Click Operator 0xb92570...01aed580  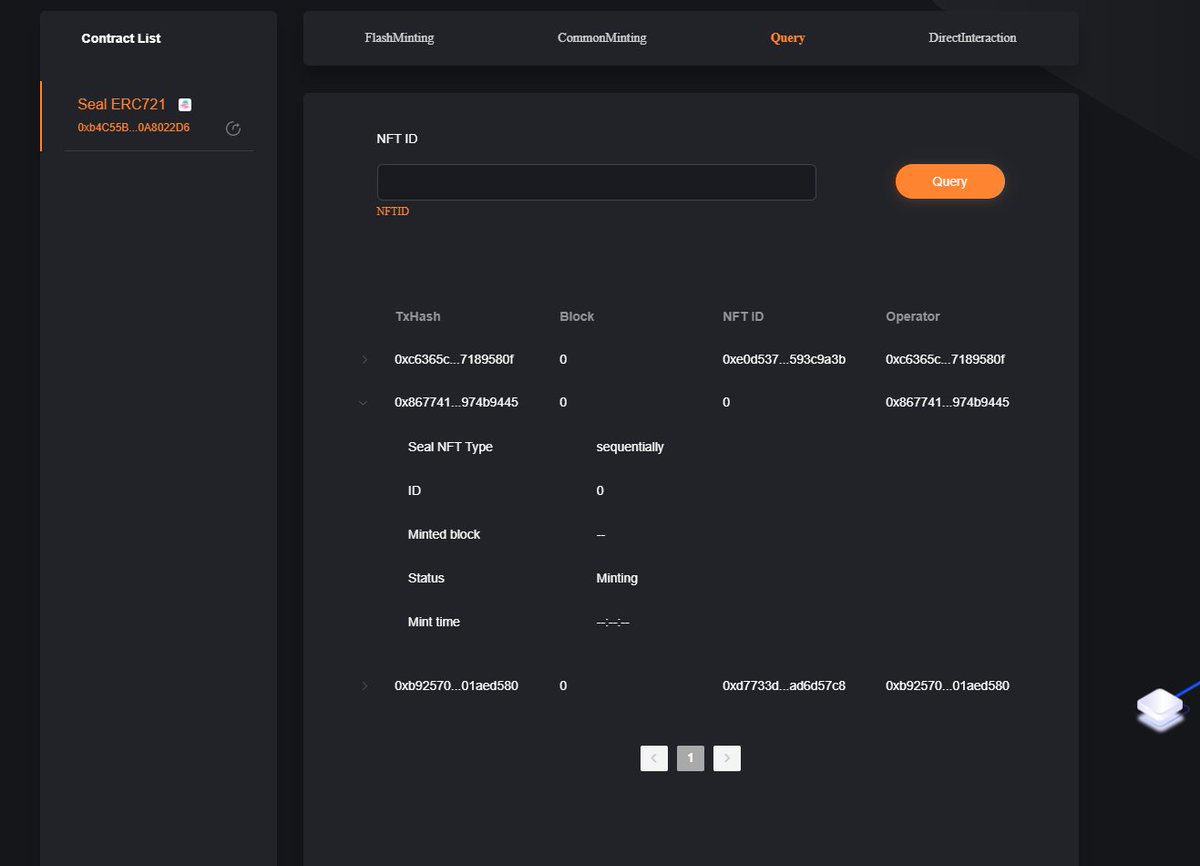tap(948, 686)
